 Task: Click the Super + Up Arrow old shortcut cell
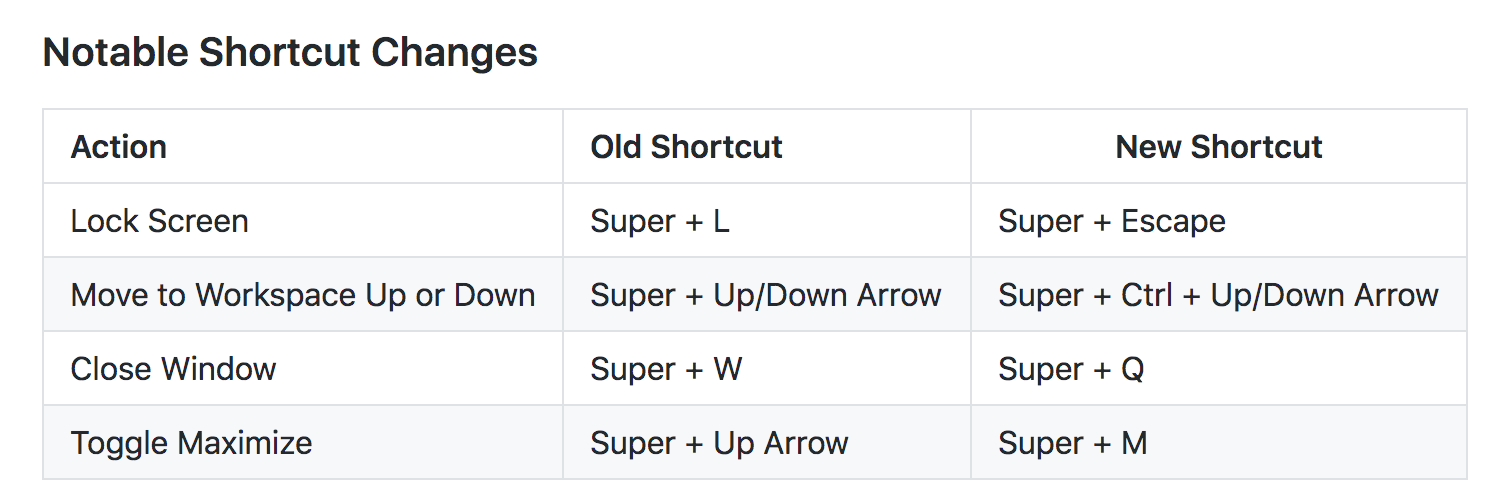tap(767, 442)
